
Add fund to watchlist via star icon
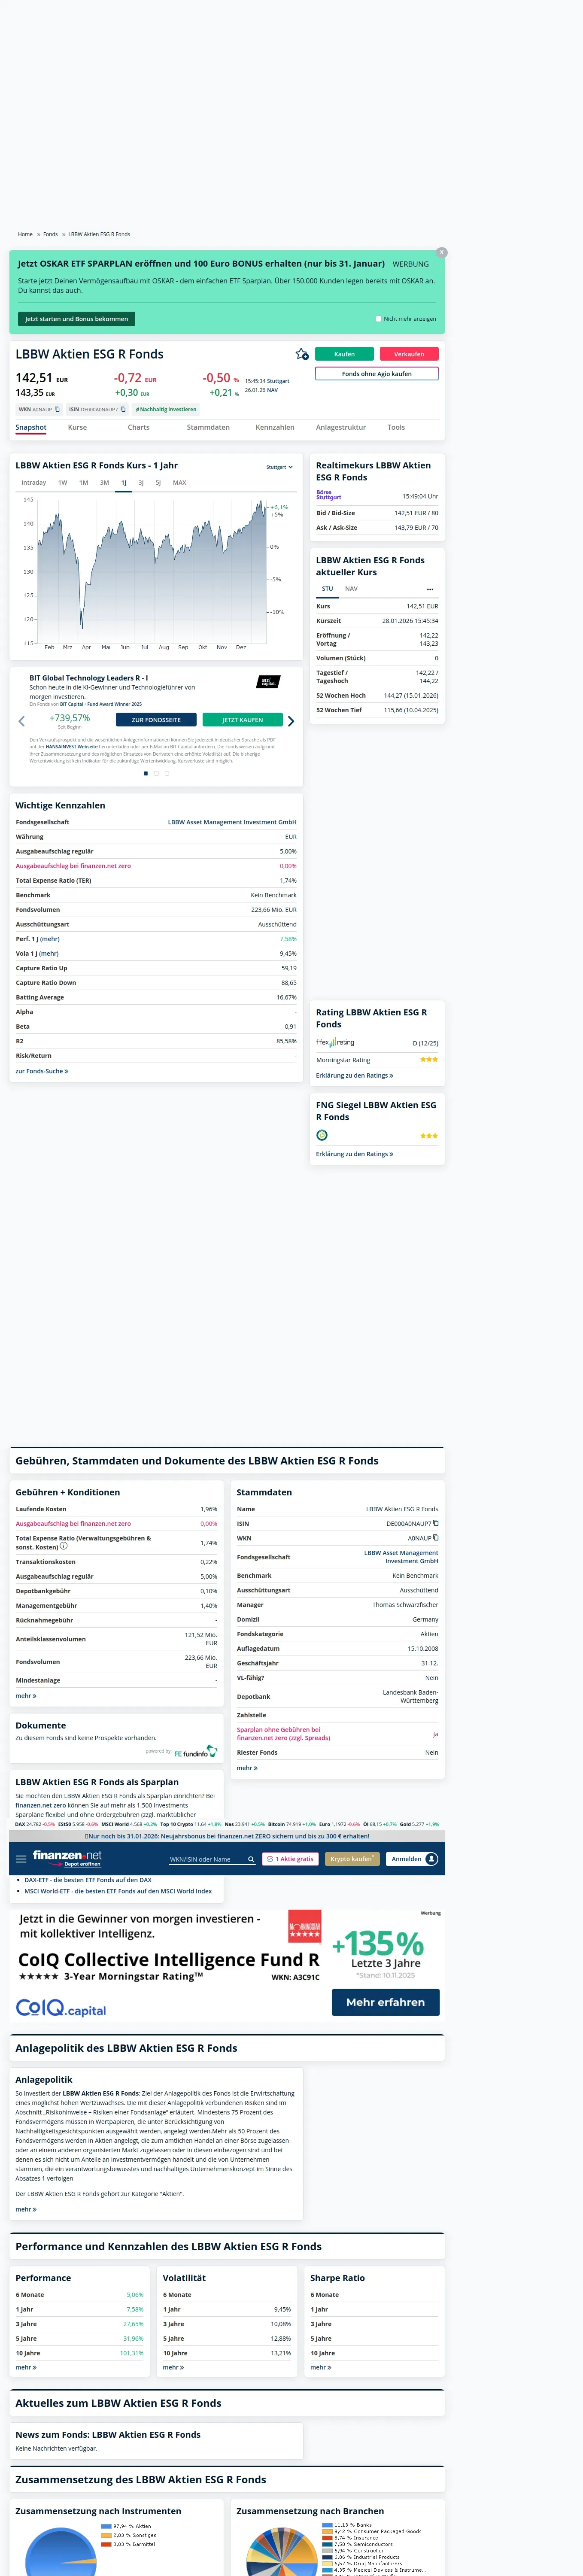[301, 354]
